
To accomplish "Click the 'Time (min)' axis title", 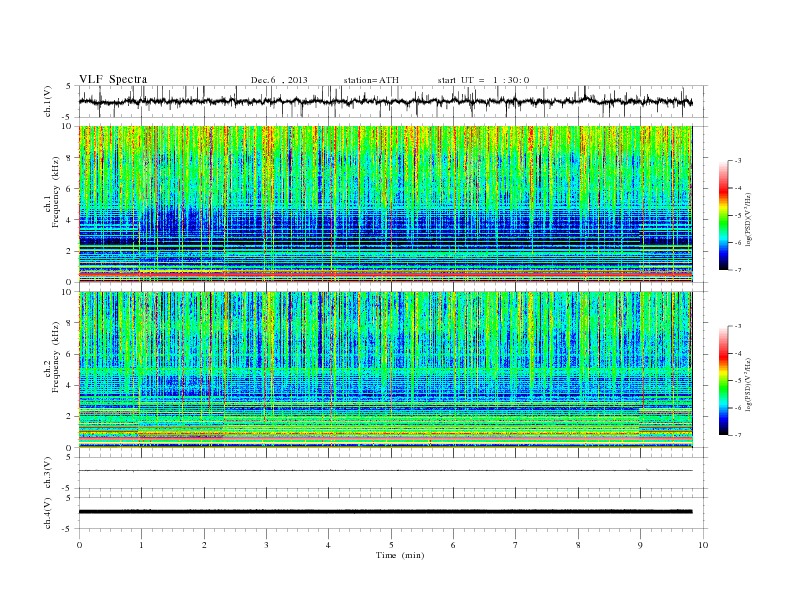I will pyautogui.click(x=400, y=555).
